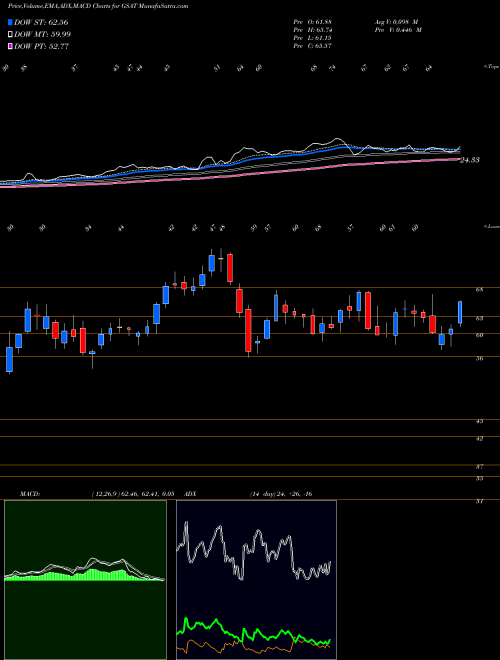The width and height of the screenshot is (500, 660).
Task: Click the '<Tops' axis label
Action: tap(491, 67)
